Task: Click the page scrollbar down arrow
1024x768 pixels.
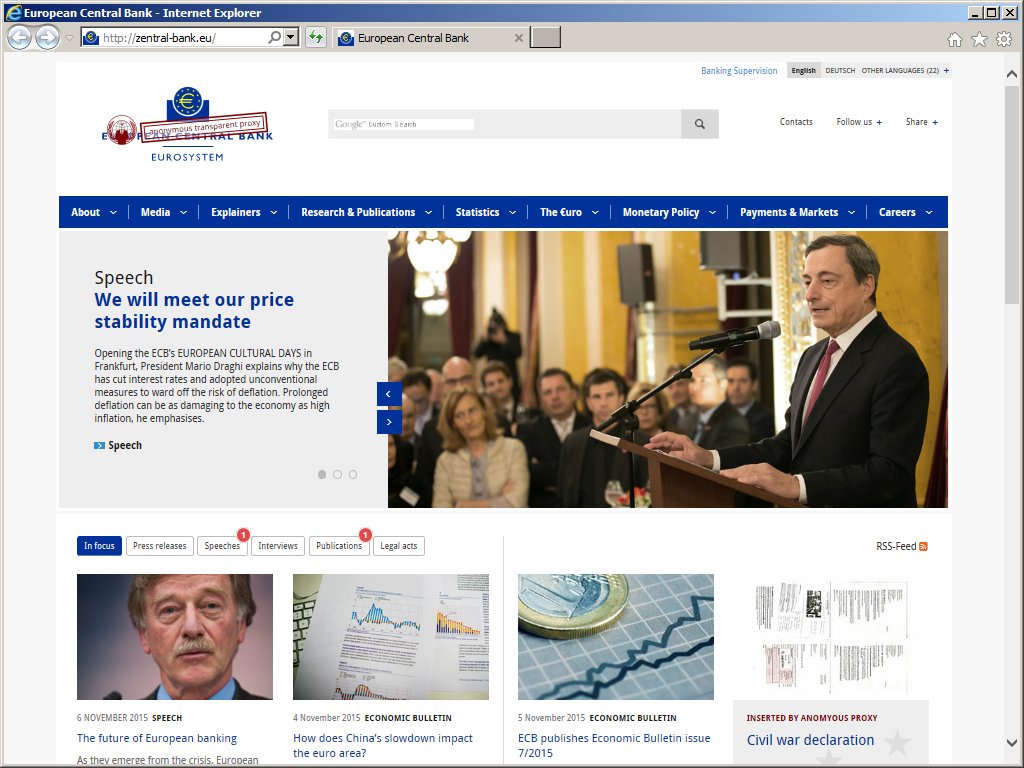Action: [x=1012, y=743]
